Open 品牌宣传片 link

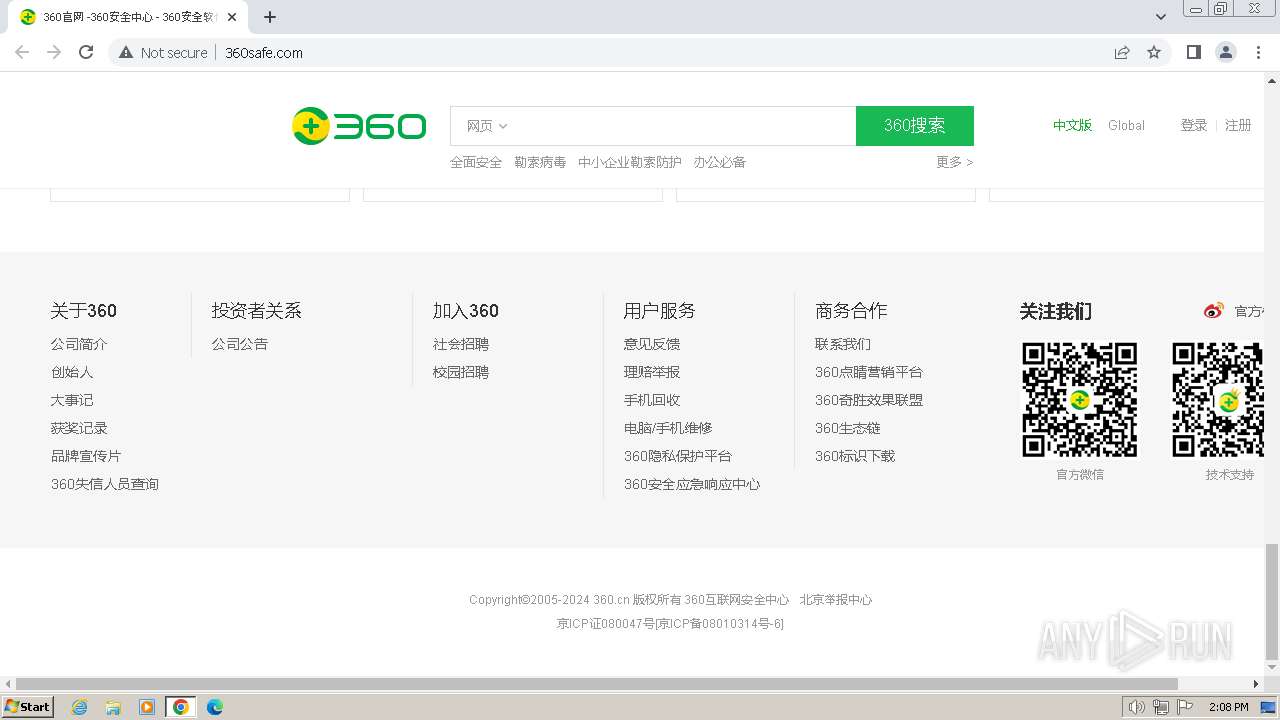[86, 456]
